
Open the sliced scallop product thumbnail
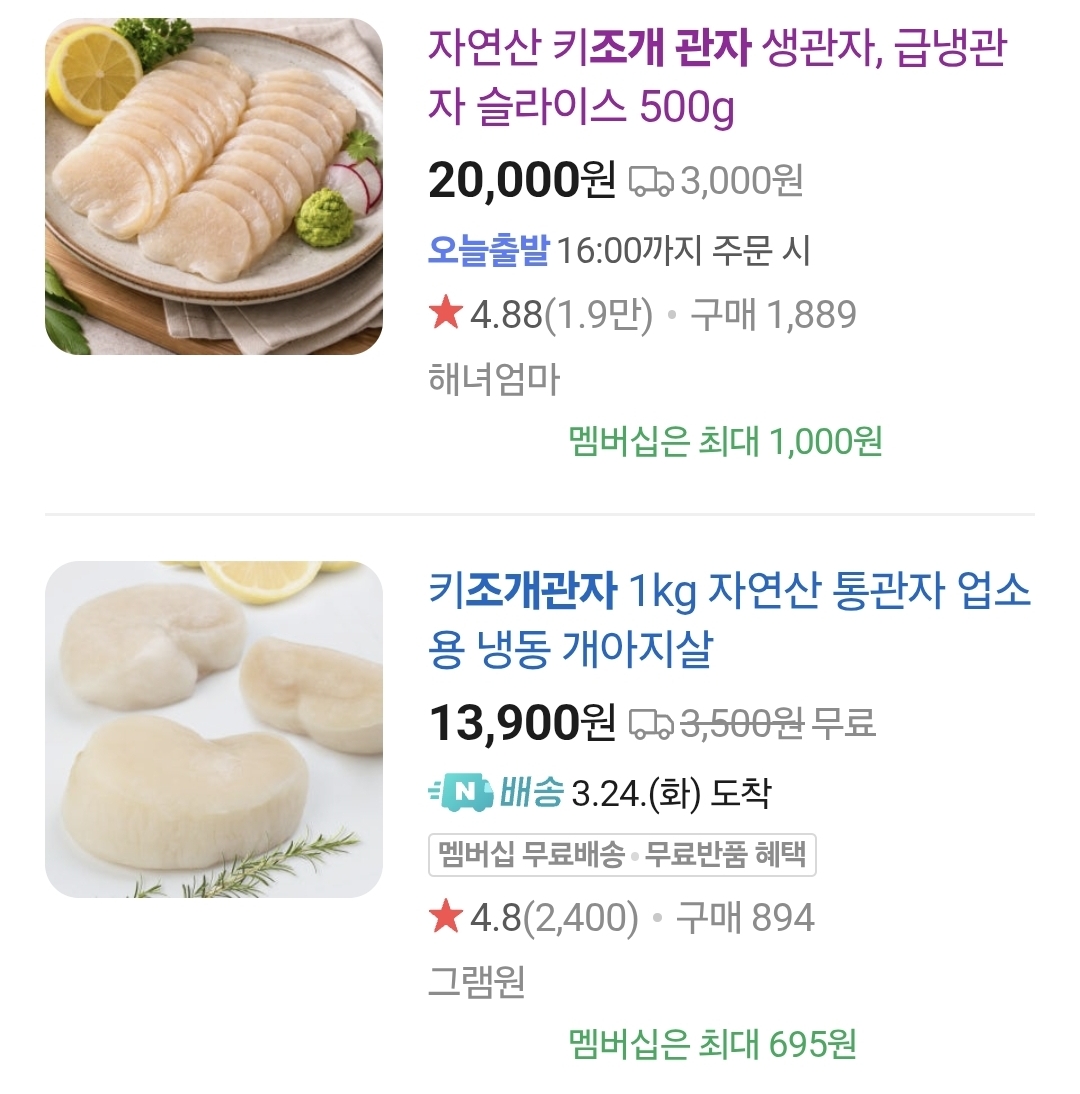[213, 186]
